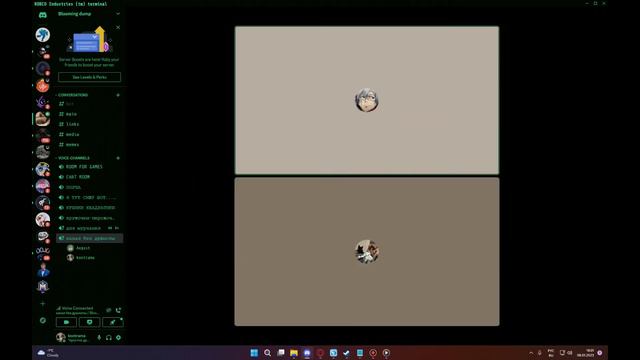This screenshot has width=640, height=360.
Task: Open User Settings gear
Action: coord(118,338)
